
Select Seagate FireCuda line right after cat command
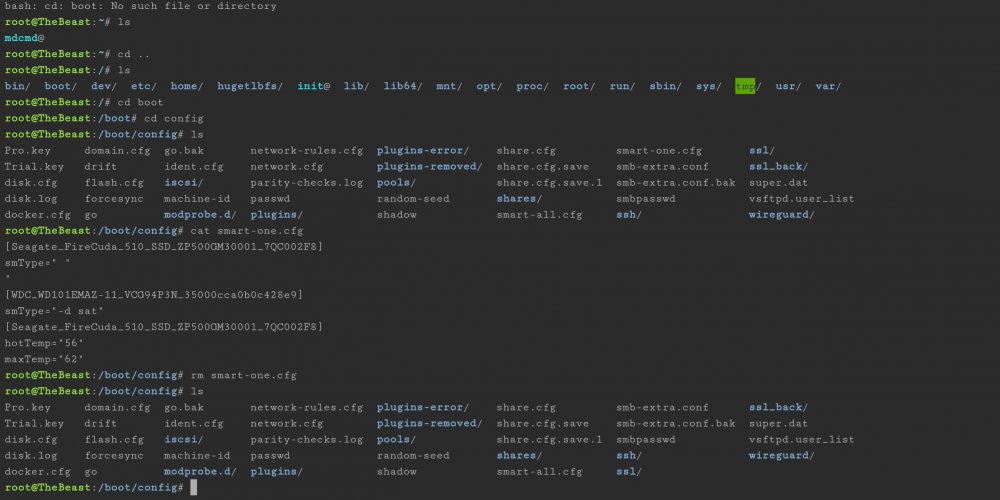coord(164,246)
